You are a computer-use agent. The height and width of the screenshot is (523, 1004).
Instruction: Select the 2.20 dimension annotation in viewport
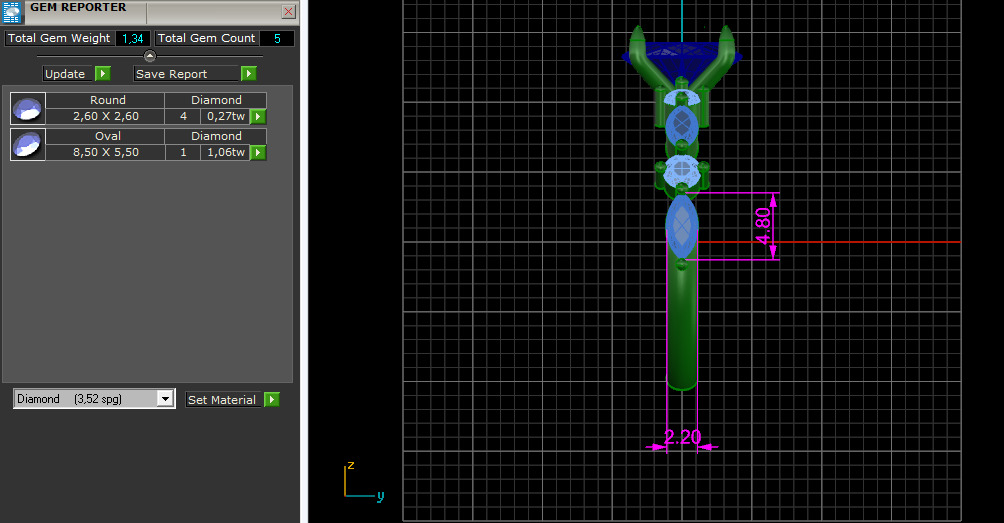(683, 437)
